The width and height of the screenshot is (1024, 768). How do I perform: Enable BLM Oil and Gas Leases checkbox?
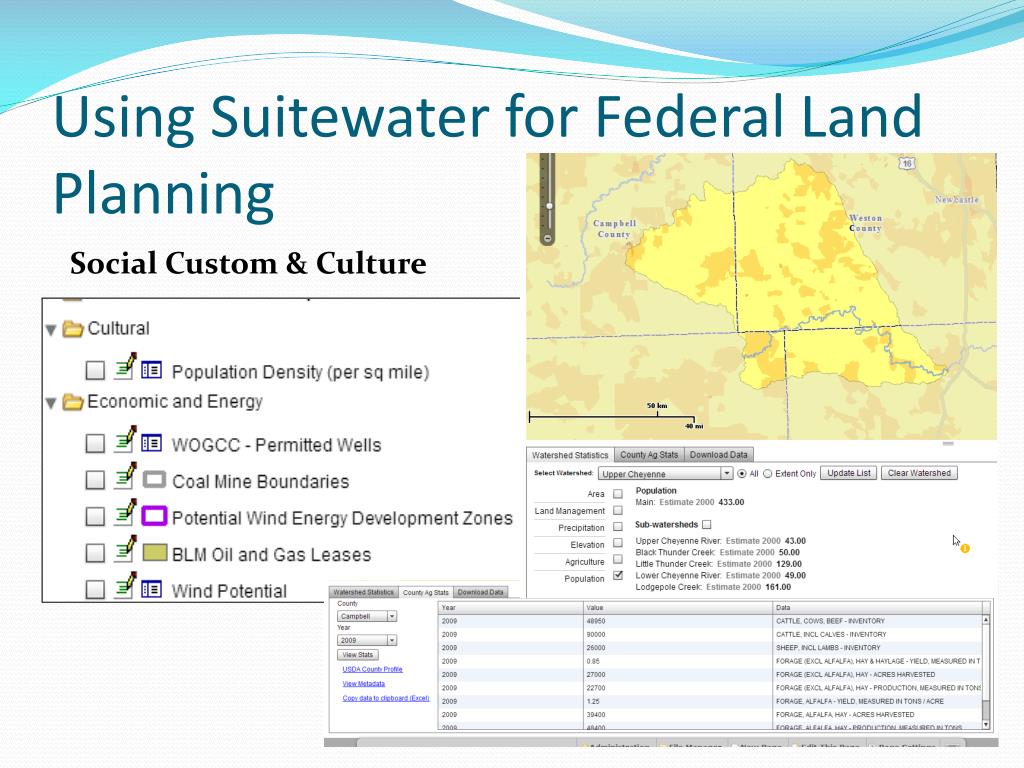click(95, 554)
